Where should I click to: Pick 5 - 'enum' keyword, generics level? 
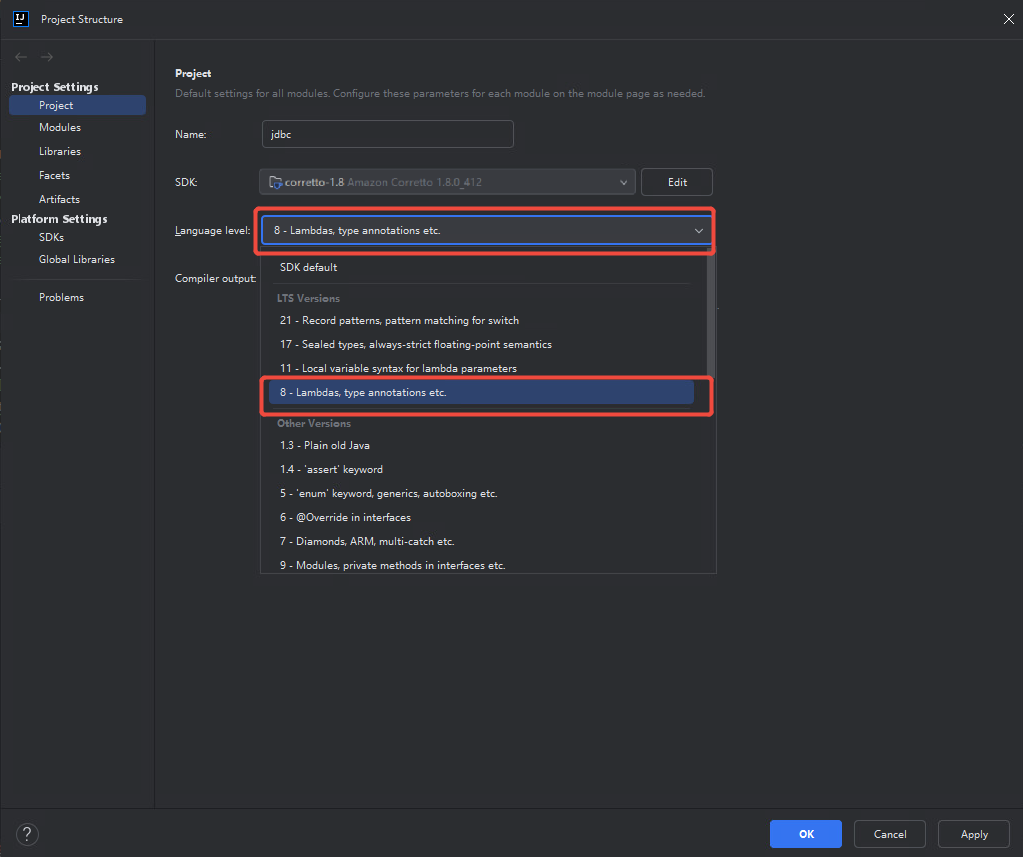(x=481, y=494)
